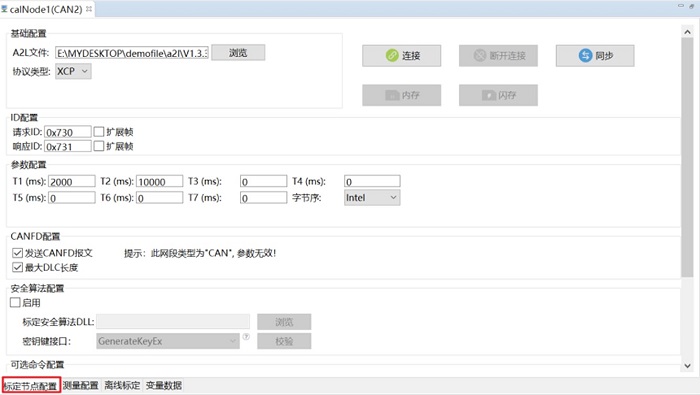Click the 浏览 button next to A2L file

coord(238,53)
